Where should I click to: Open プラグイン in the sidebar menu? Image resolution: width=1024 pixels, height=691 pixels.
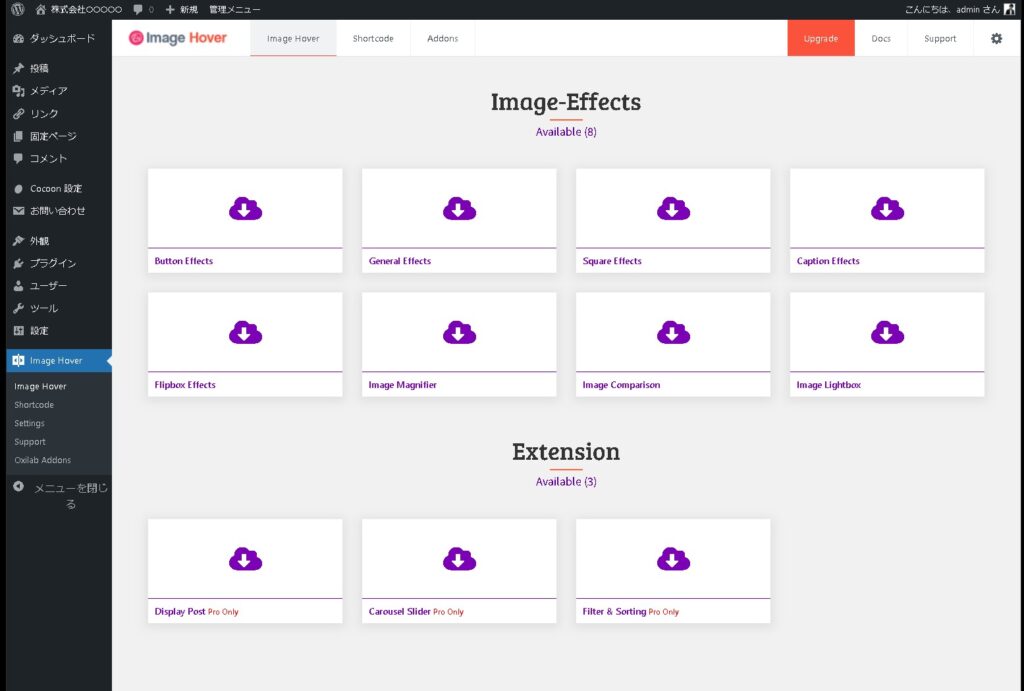52,263
